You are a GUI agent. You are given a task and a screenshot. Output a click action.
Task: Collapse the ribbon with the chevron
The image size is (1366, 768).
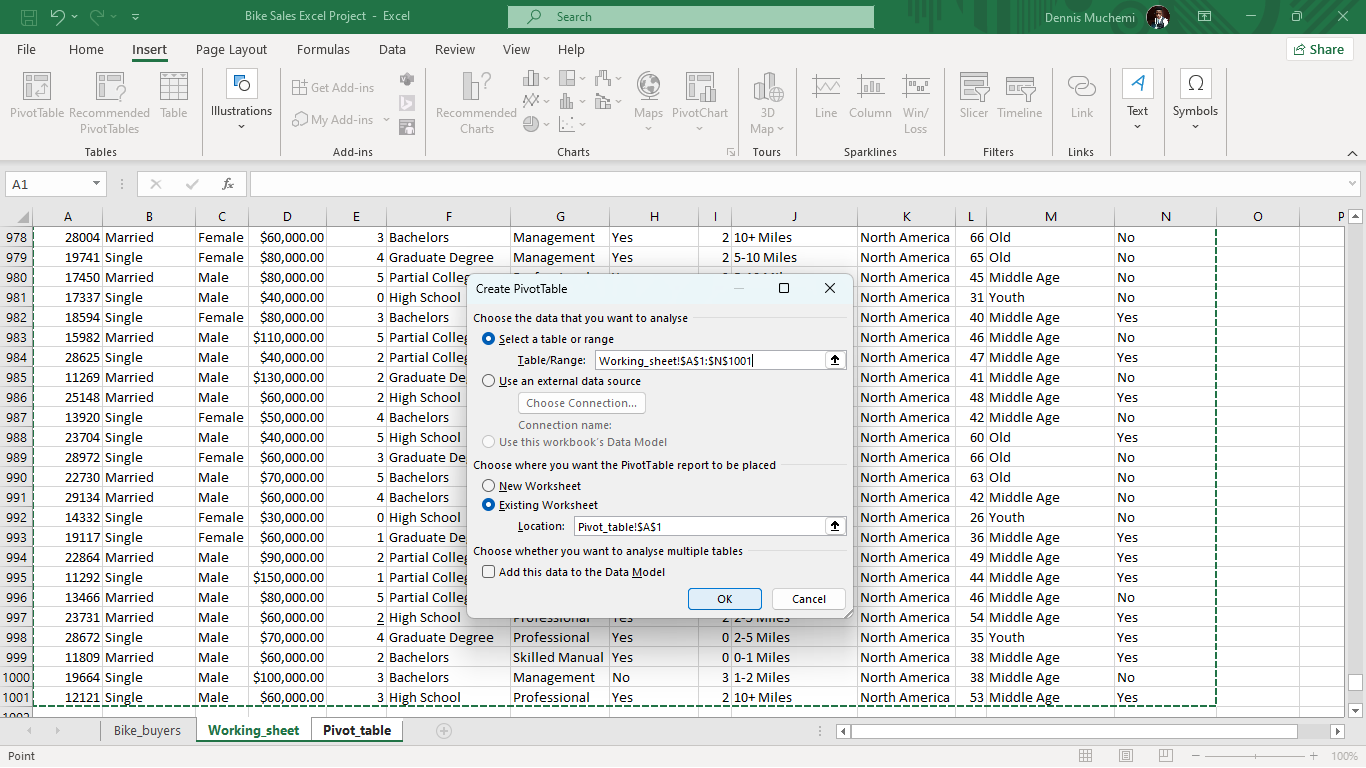[1352, 153]
